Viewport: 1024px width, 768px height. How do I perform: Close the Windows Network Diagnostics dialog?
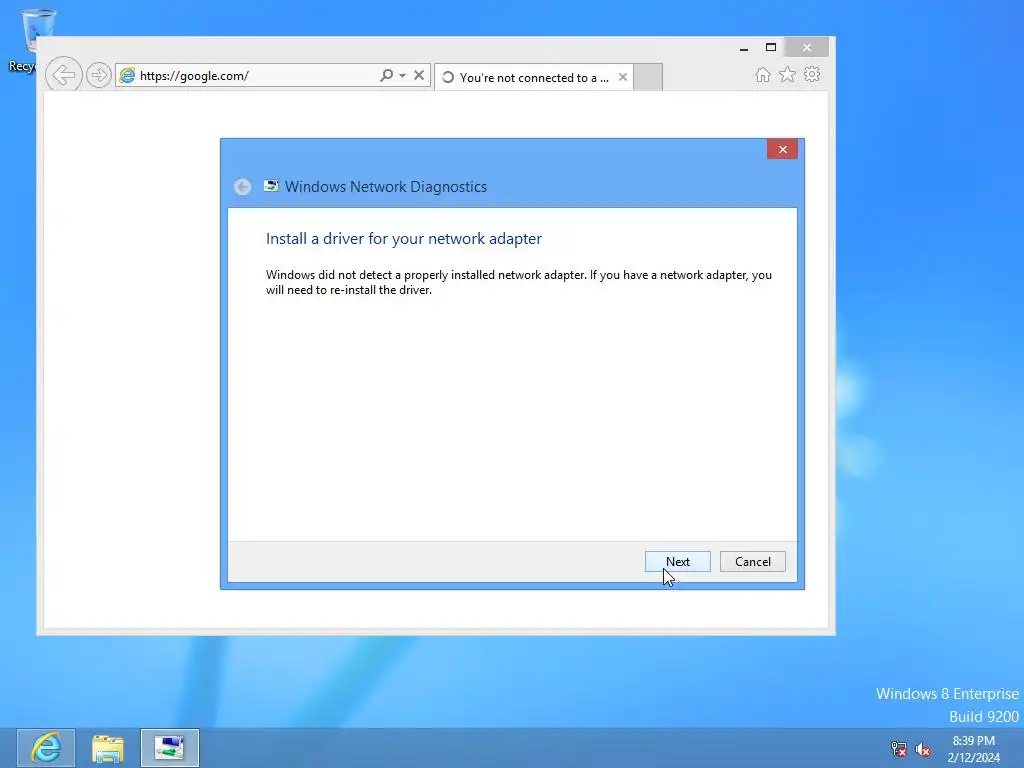(782, 150)
